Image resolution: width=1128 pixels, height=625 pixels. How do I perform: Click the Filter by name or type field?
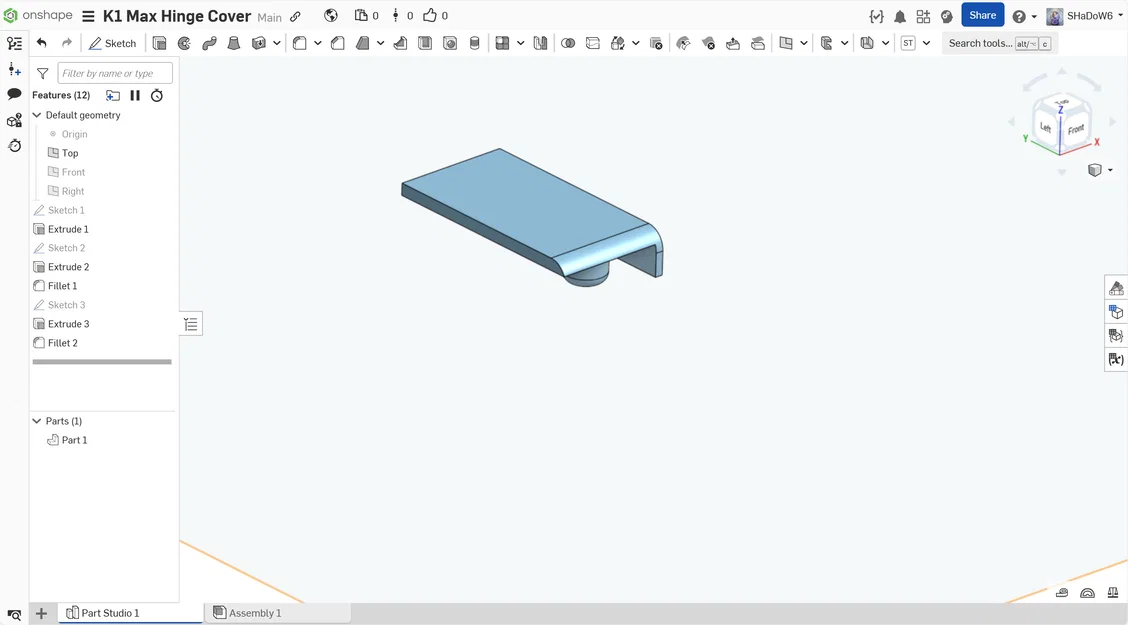click(x=115, y=73)
